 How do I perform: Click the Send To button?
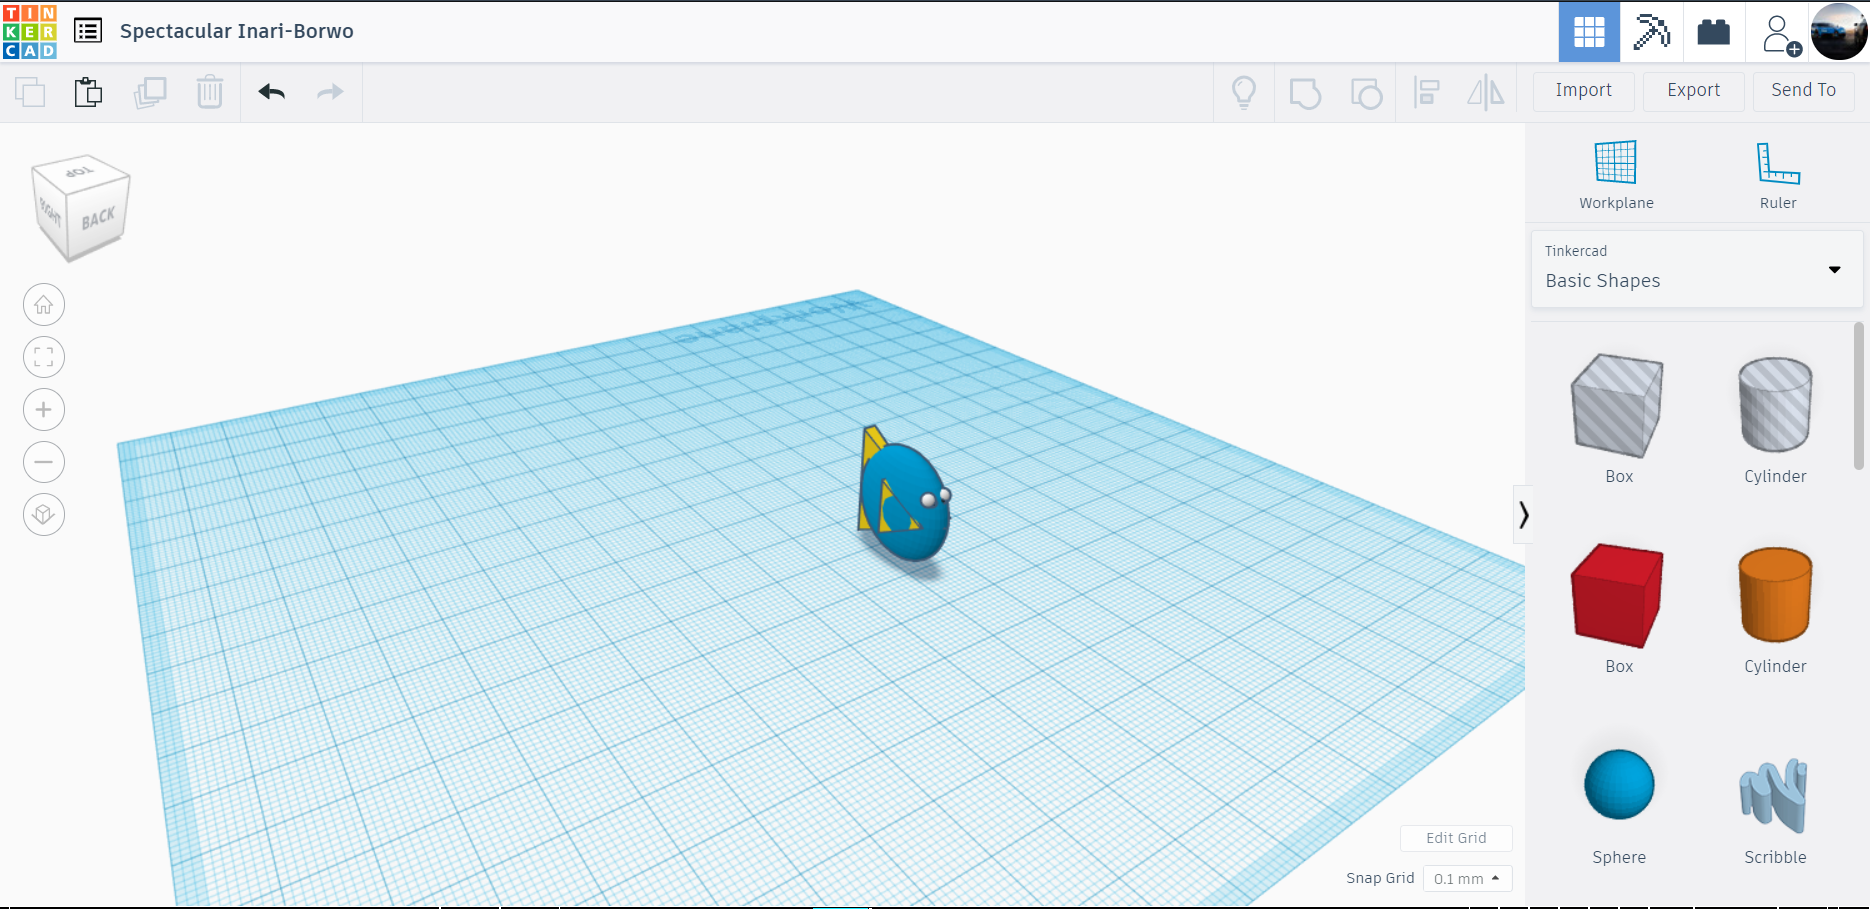tap(1804, 91)
